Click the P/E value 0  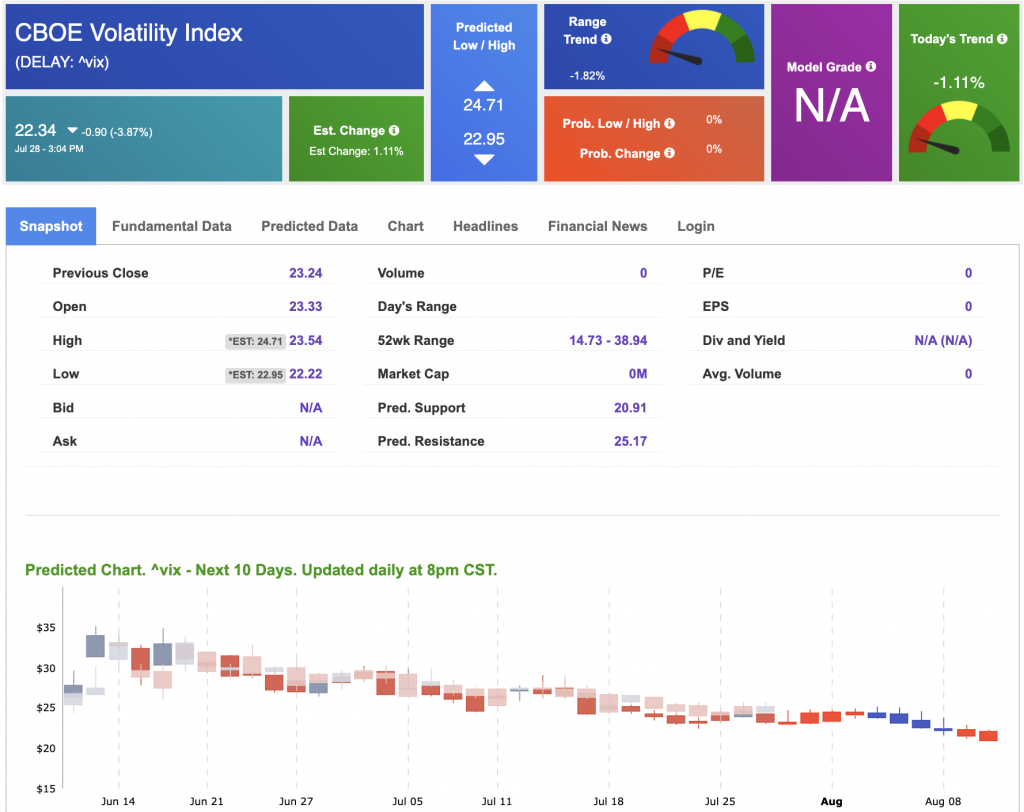(x=968, y=273)
